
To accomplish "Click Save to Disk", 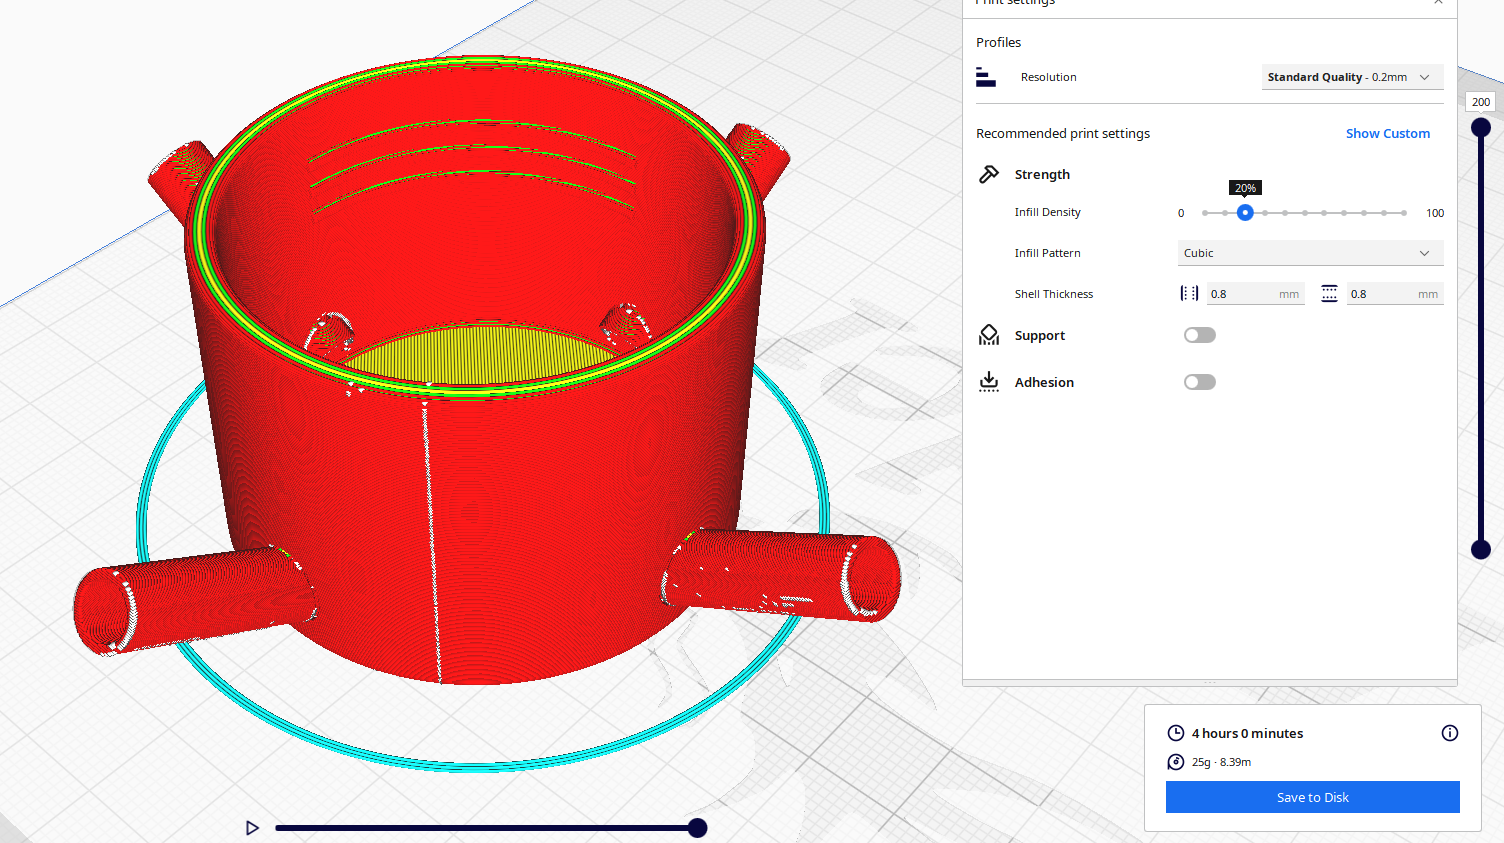I will coord(1312,797).
